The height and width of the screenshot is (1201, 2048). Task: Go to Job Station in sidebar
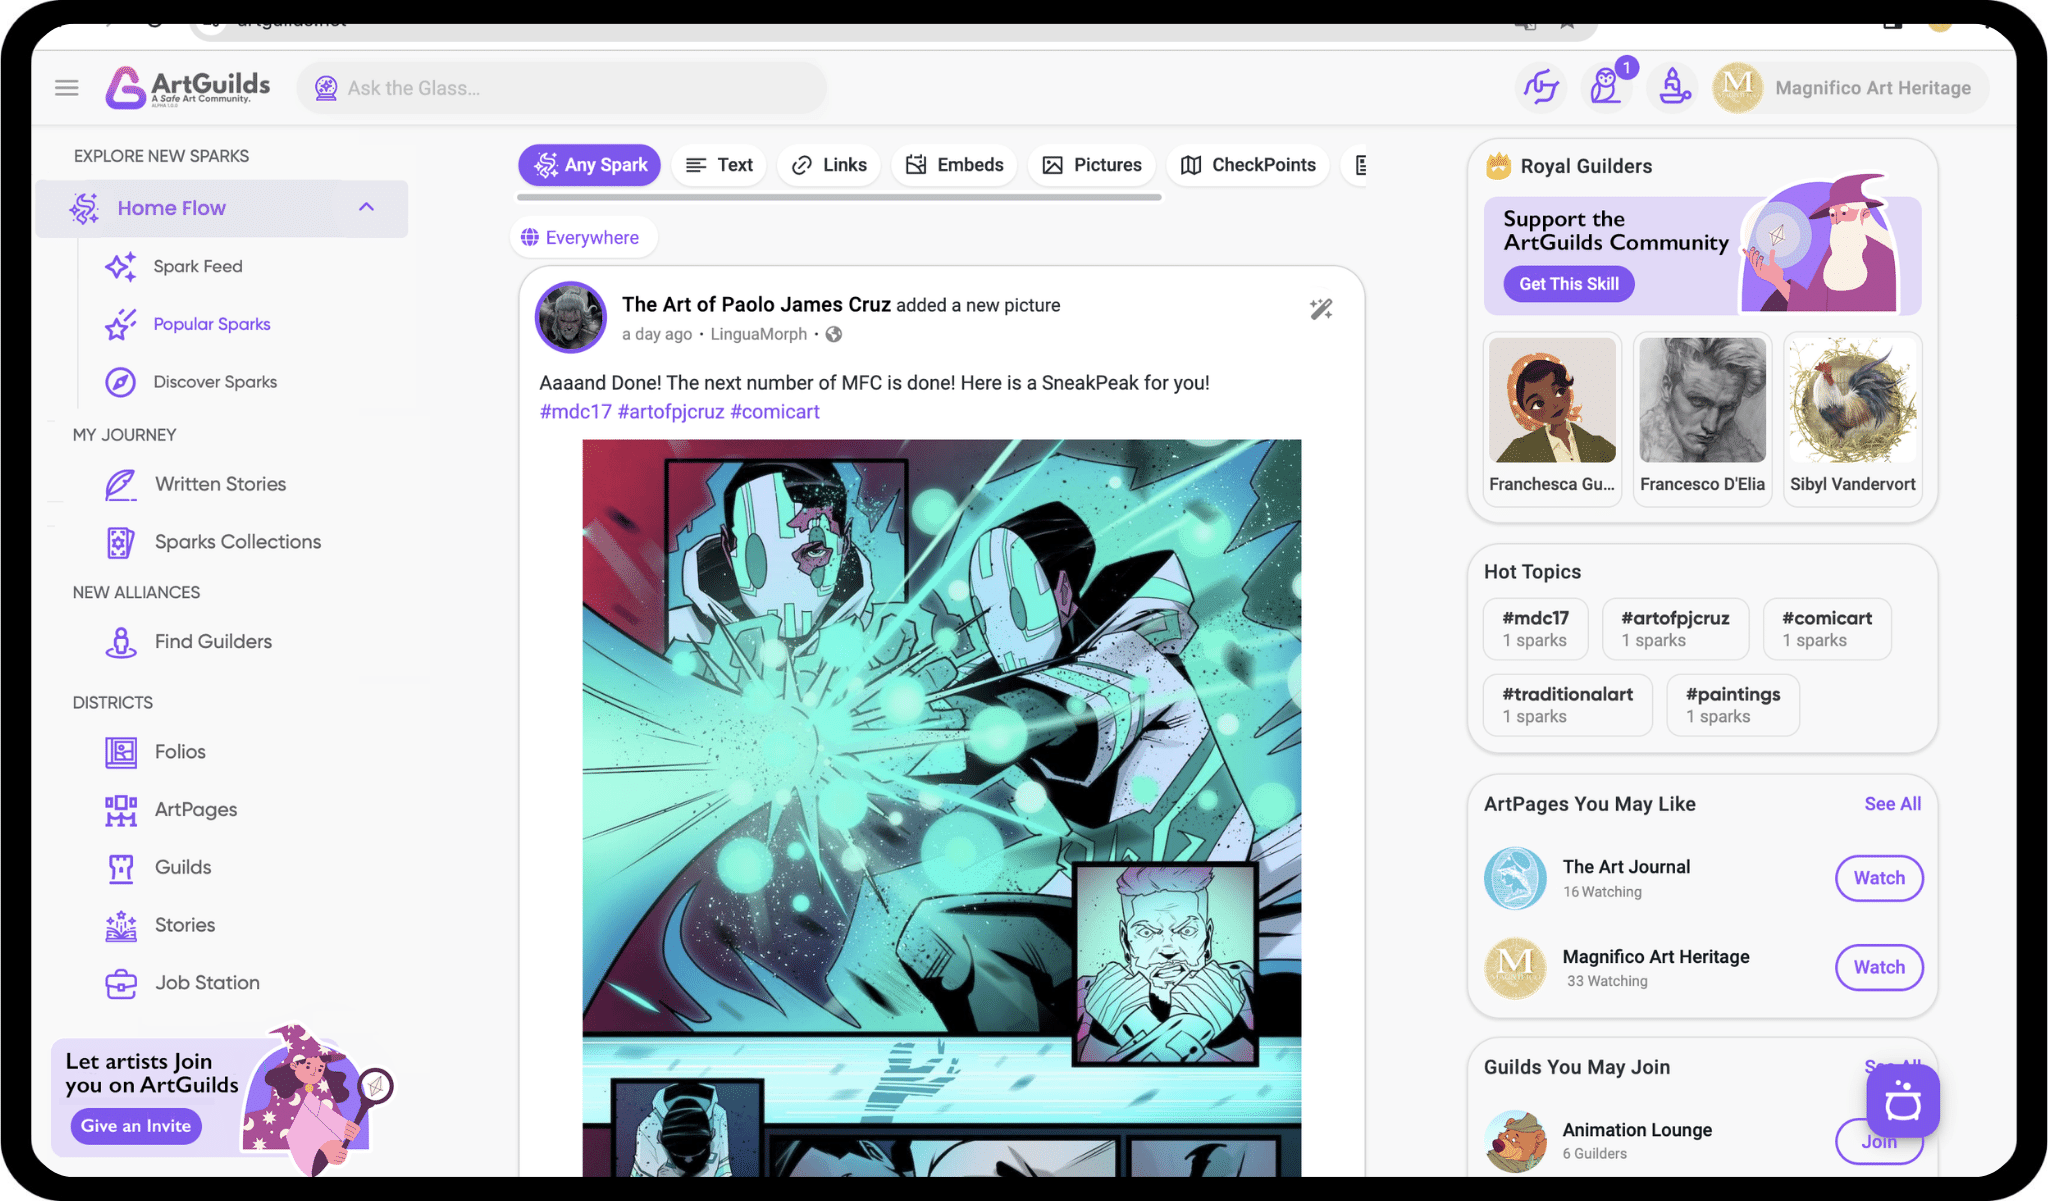(207, 983)
